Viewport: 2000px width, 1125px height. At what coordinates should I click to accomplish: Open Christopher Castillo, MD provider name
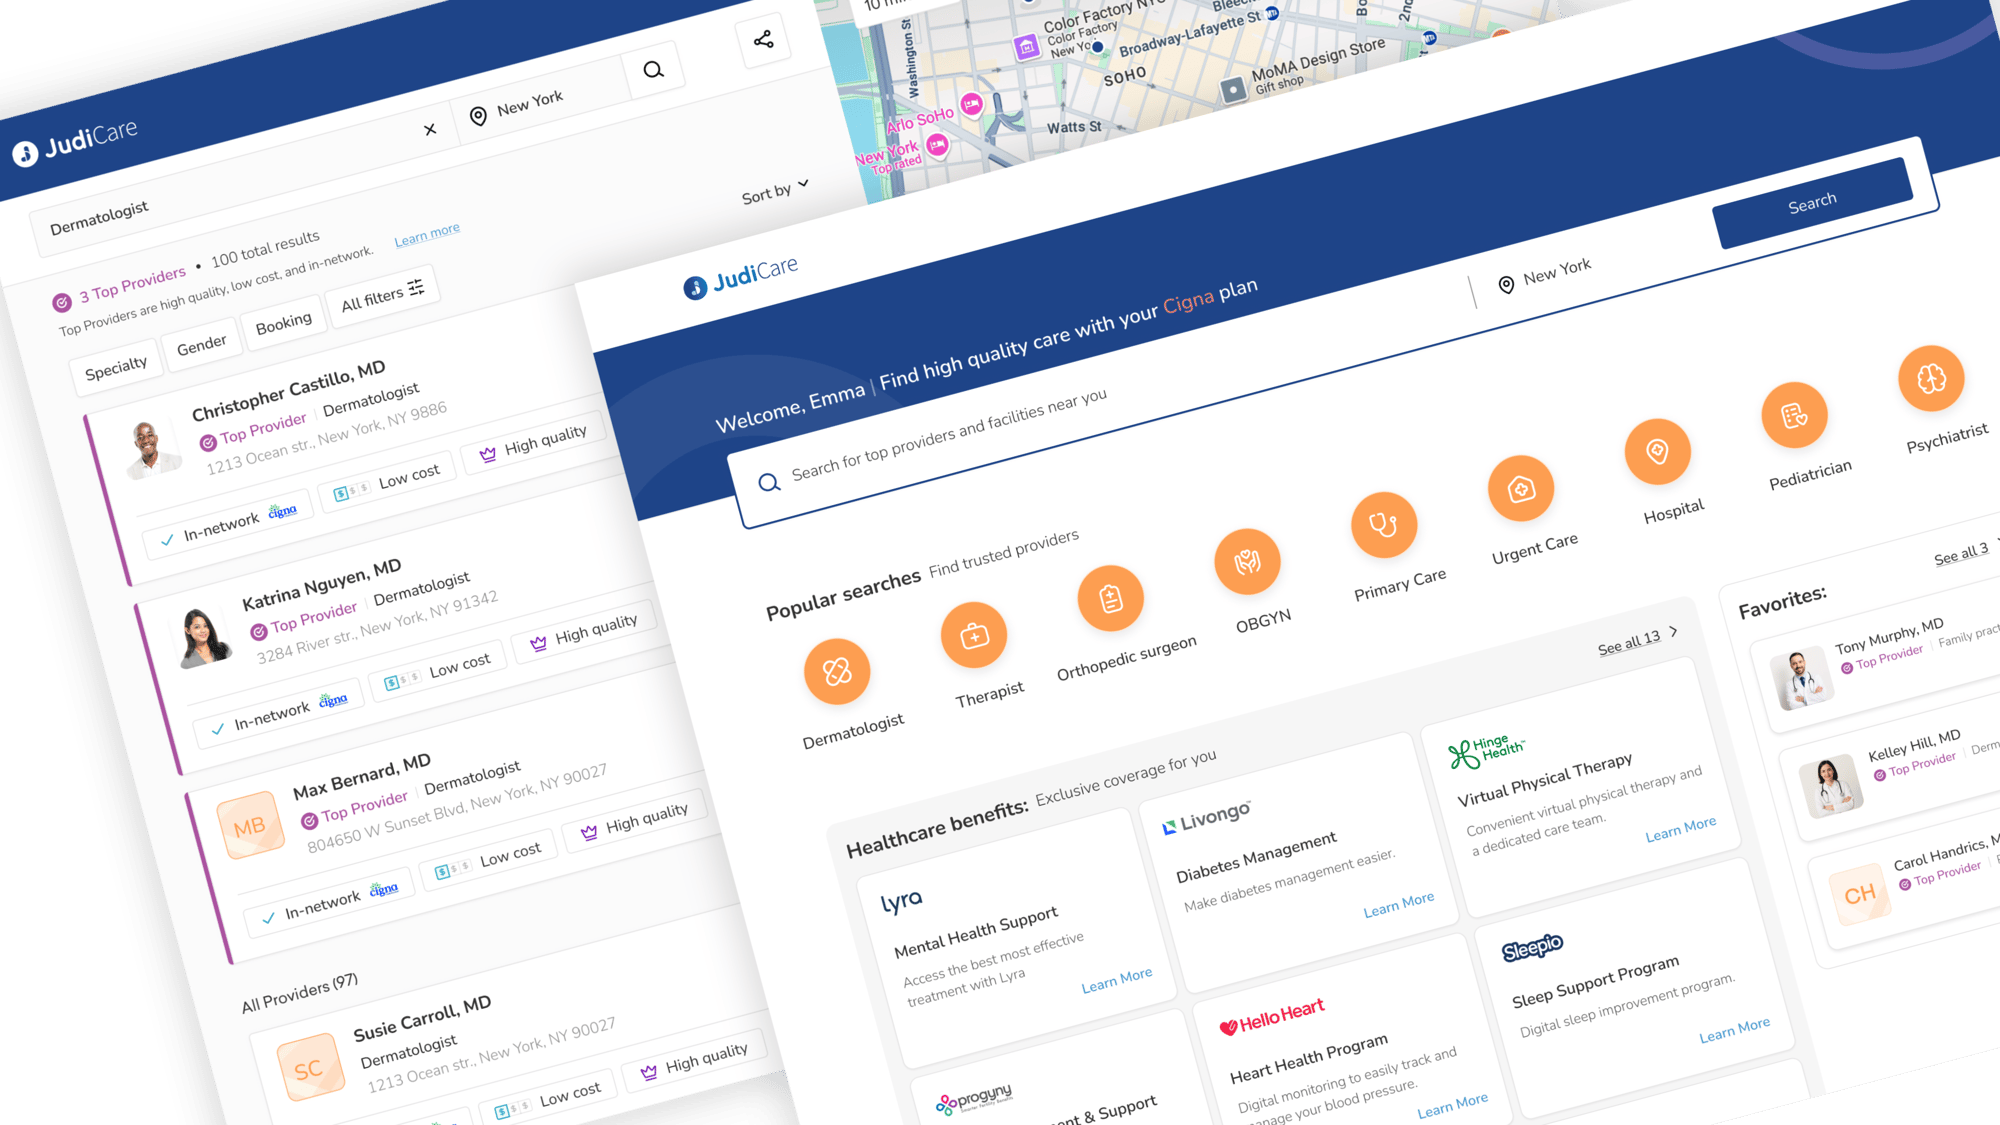pos(288,391)
